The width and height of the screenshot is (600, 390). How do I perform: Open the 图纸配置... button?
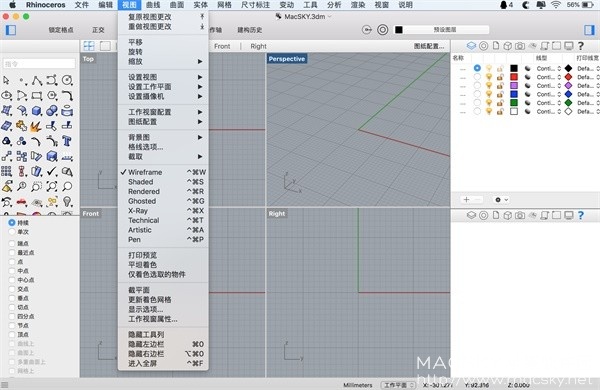(x=429, y=46)
